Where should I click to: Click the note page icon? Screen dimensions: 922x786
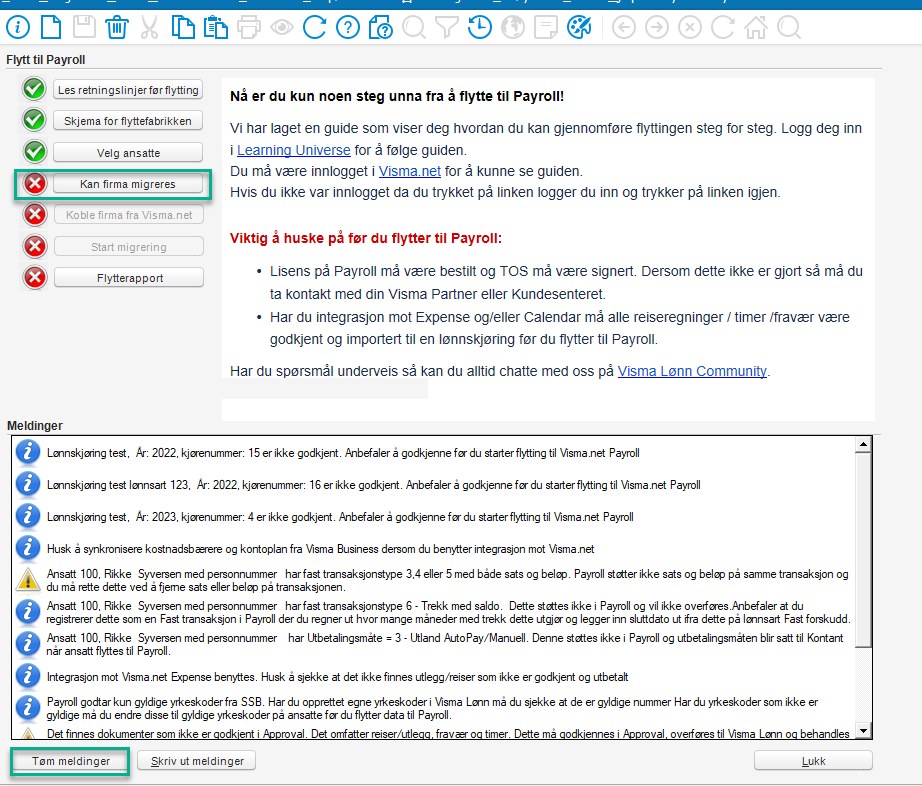546,27
